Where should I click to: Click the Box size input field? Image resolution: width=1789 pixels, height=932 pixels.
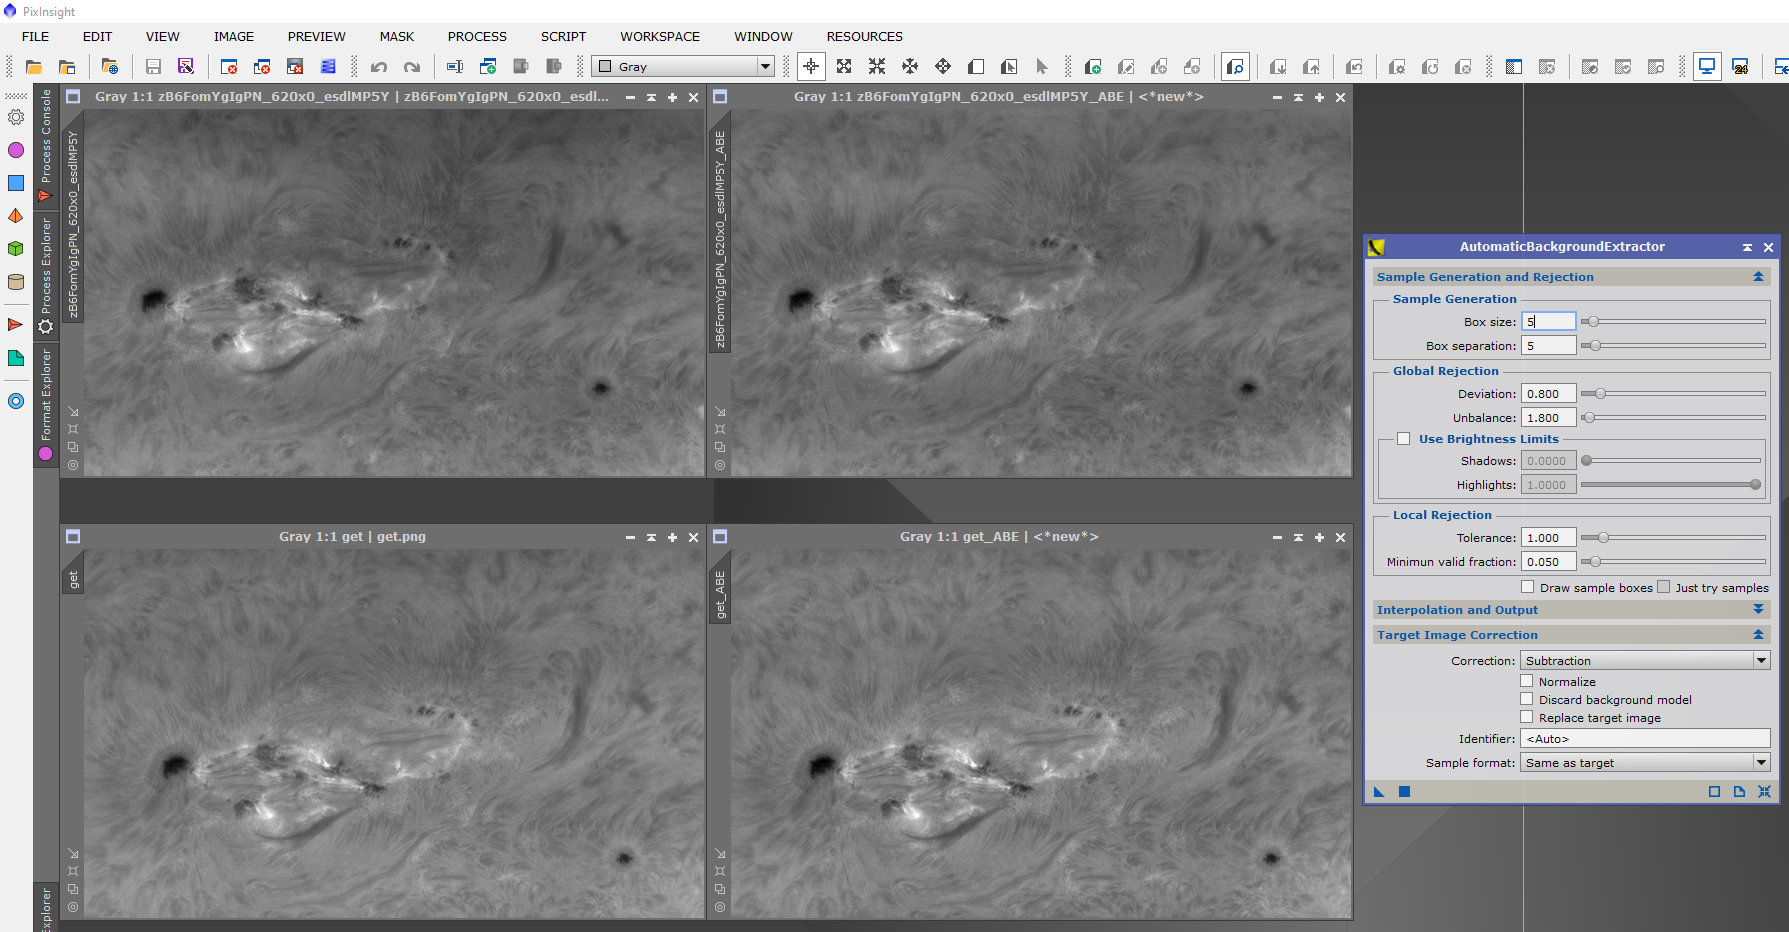coord(1548,322)
